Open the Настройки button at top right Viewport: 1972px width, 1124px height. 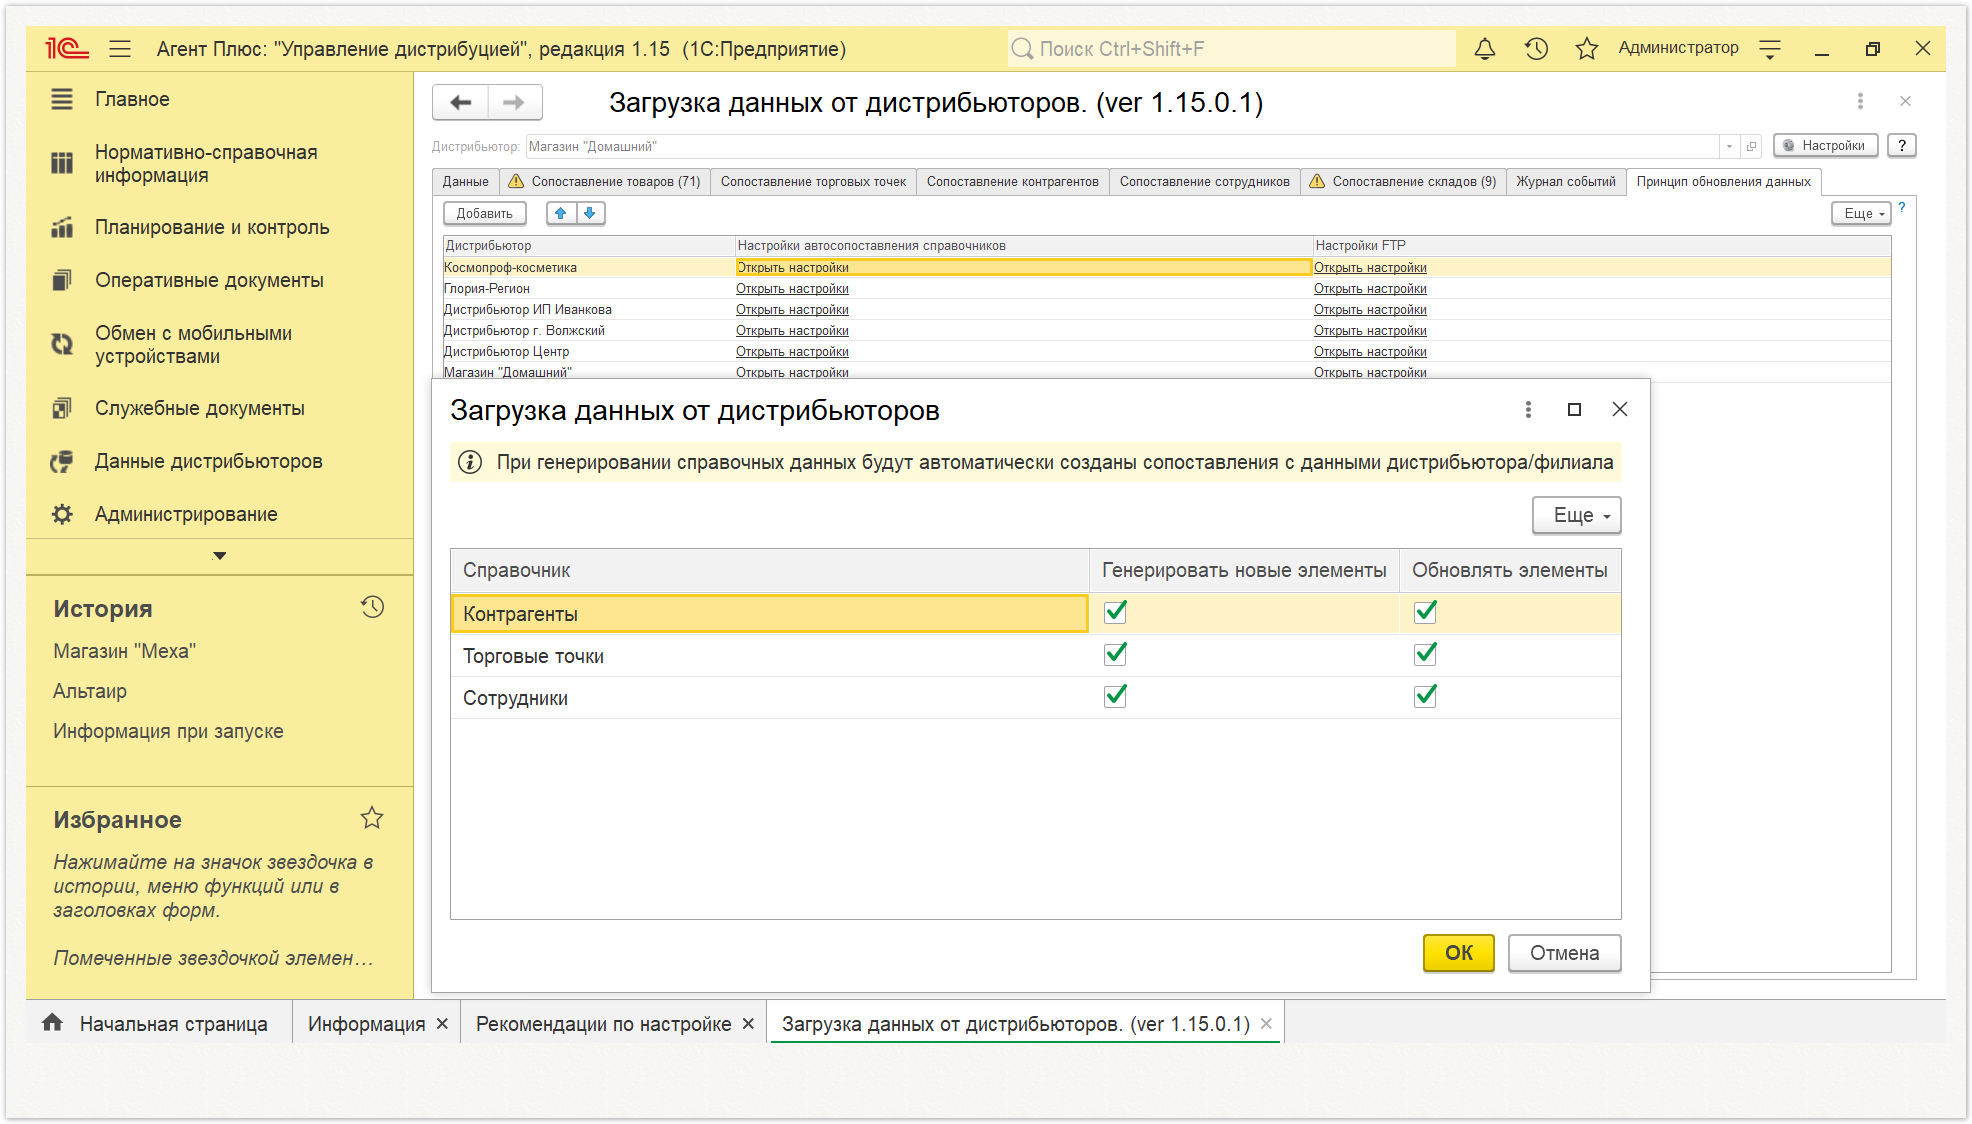click(x=1825, y=145)
